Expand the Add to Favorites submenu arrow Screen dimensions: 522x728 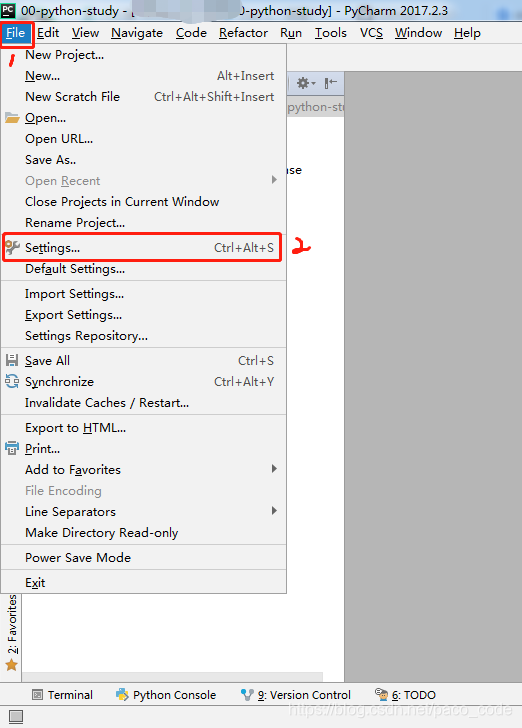click(x=274, y=469)
